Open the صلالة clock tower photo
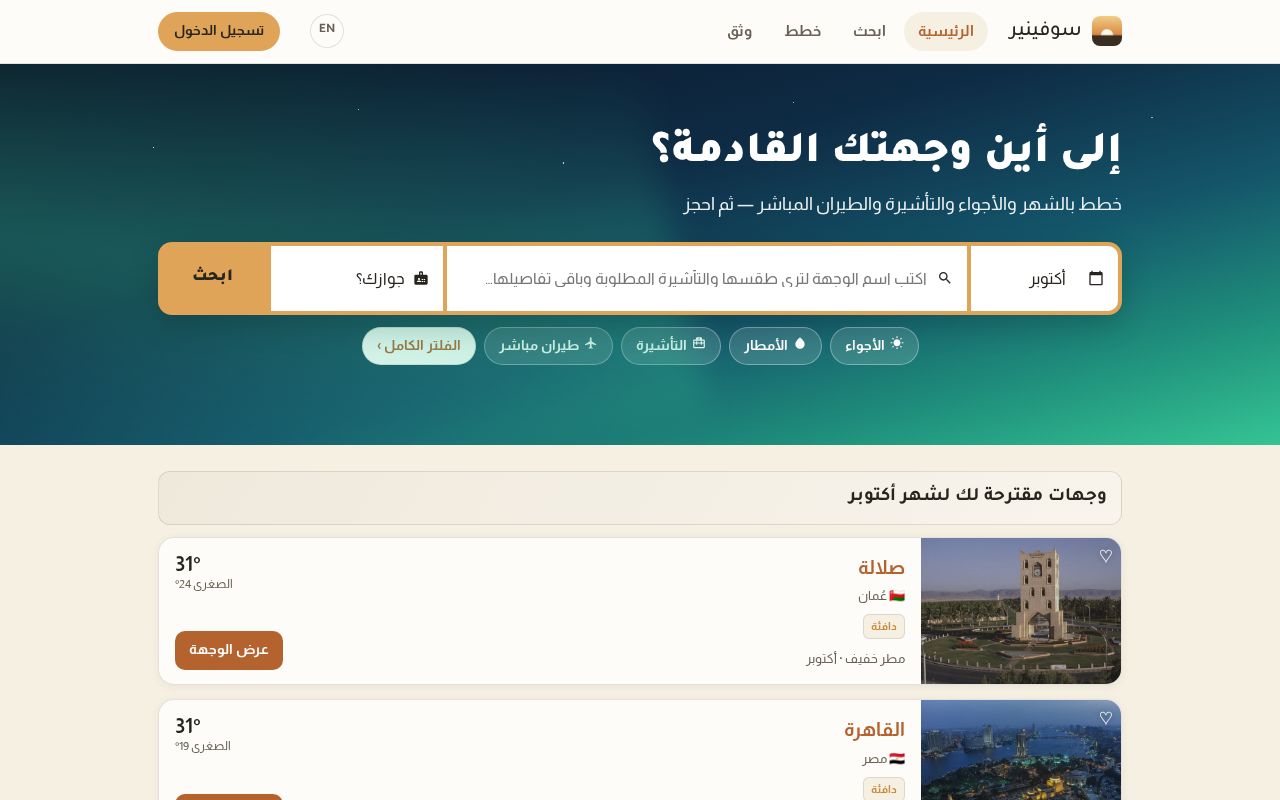Screen dimensions: 1280x800 coord(1021,611)
